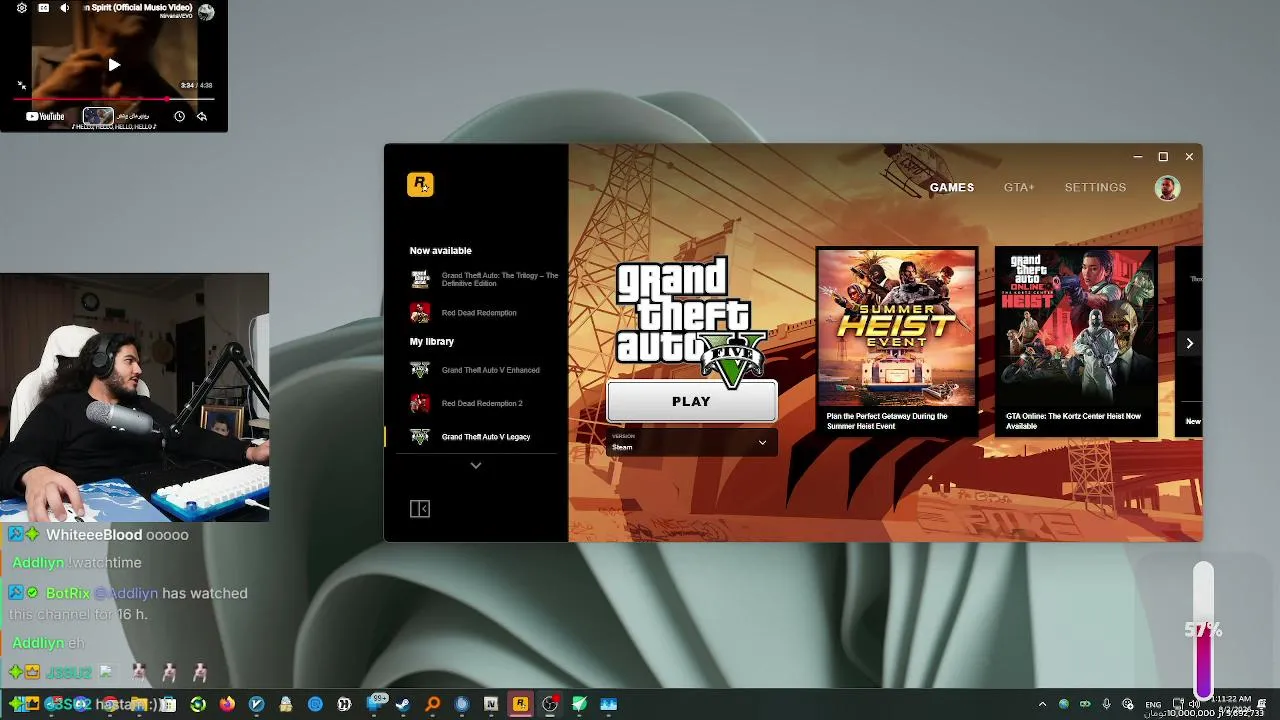Image resolution: width=1280 pixels, height=720 pixels.
Task: Collapse the launcher sidebar panel
Action: click(x=420, y=509)
